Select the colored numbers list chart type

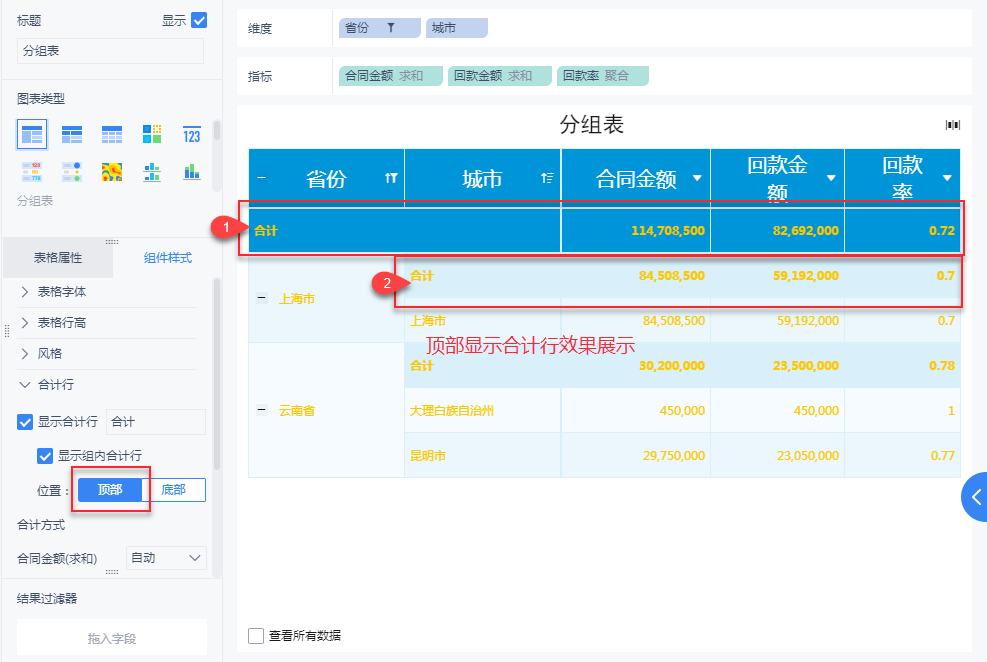[31, 172]
